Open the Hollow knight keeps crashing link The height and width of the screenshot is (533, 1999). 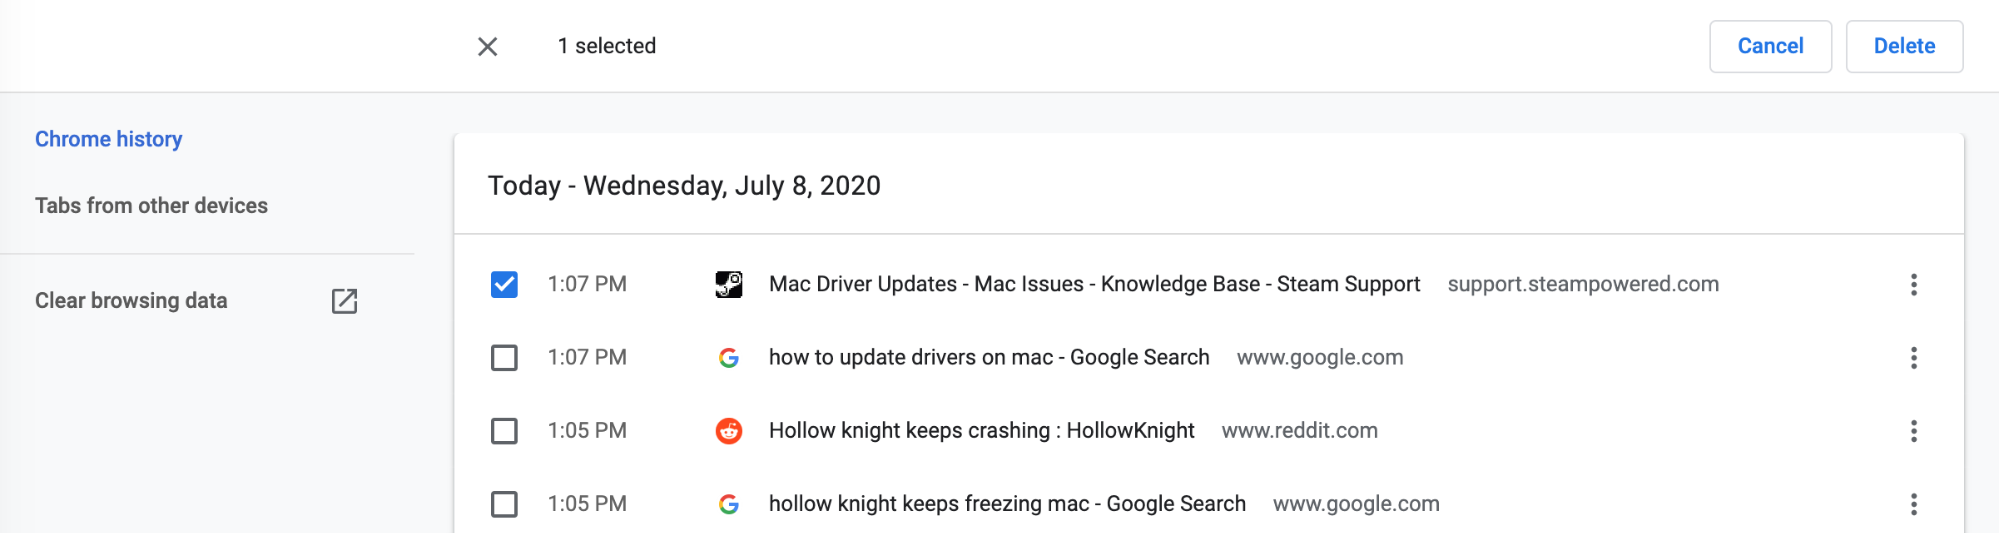[981, 431]
